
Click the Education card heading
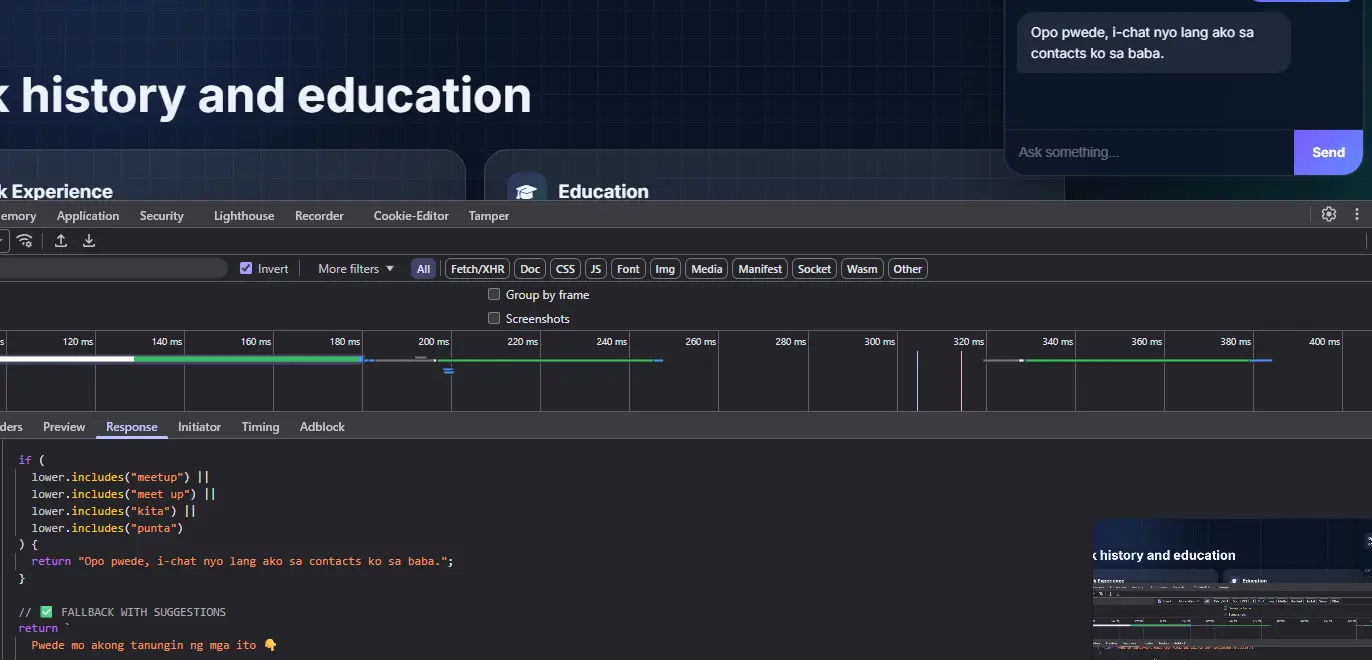pos(603,191)
